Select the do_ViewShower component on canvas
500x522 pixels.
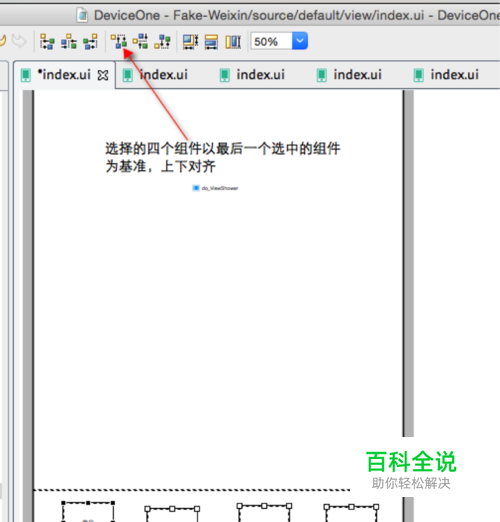click(215, 188)
